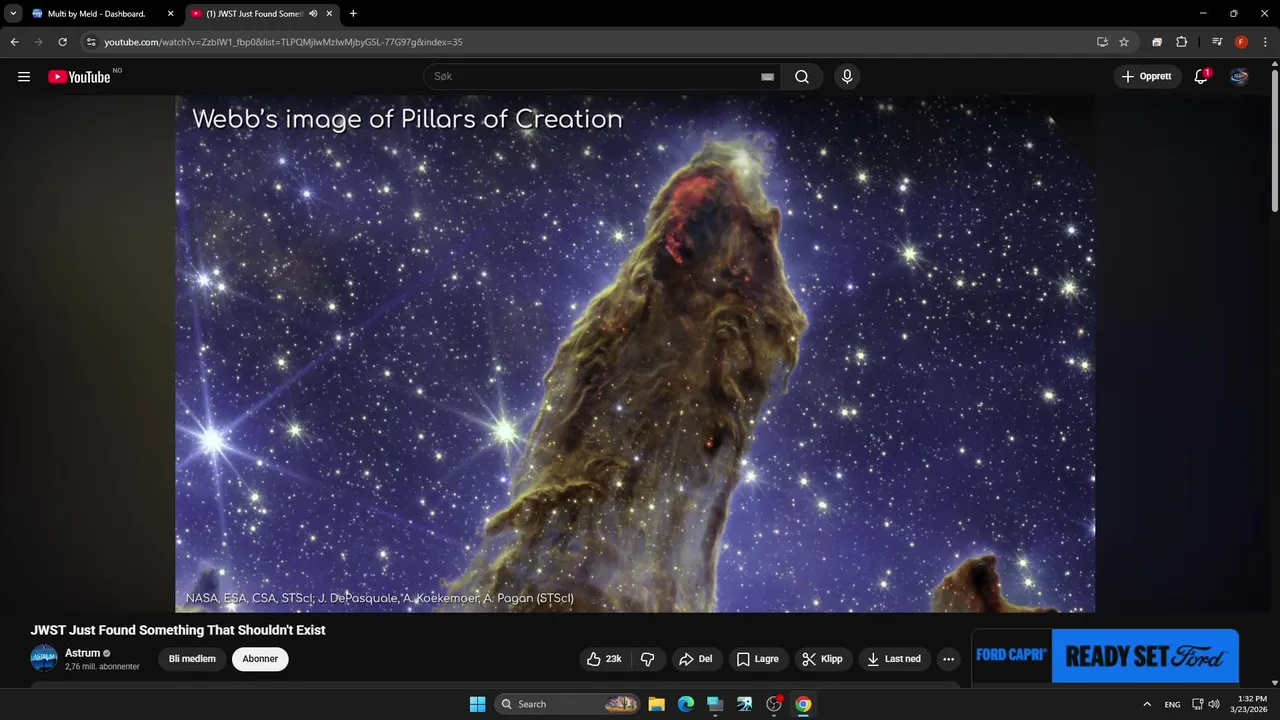Click the Astrum channel avatar

pos(44,658)
